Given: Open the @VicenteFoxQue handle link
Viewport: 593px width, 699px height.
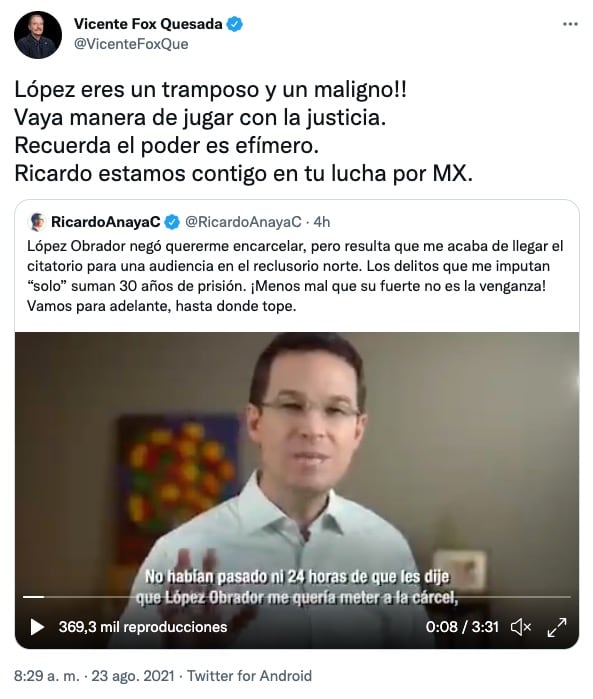Looking at the screenshot, I should pos(131,44).
